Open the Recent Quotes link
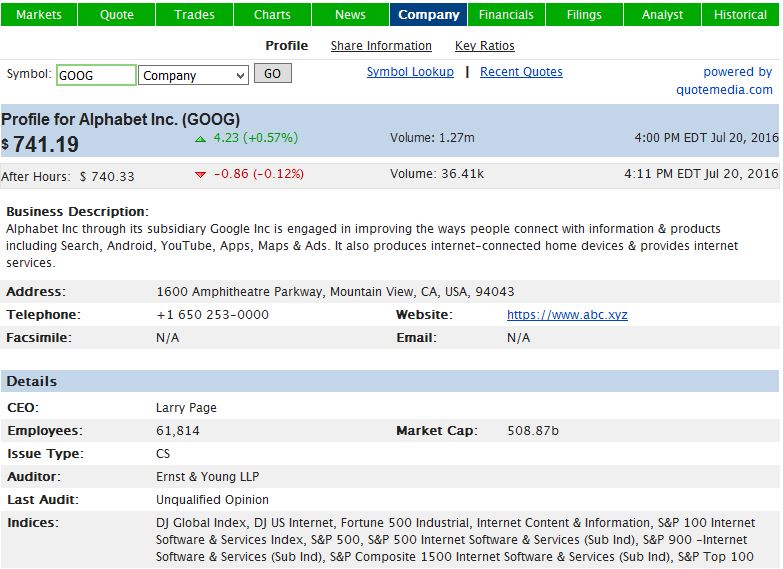The width and height of the screenshot is (783, 569). click(521, 72)
